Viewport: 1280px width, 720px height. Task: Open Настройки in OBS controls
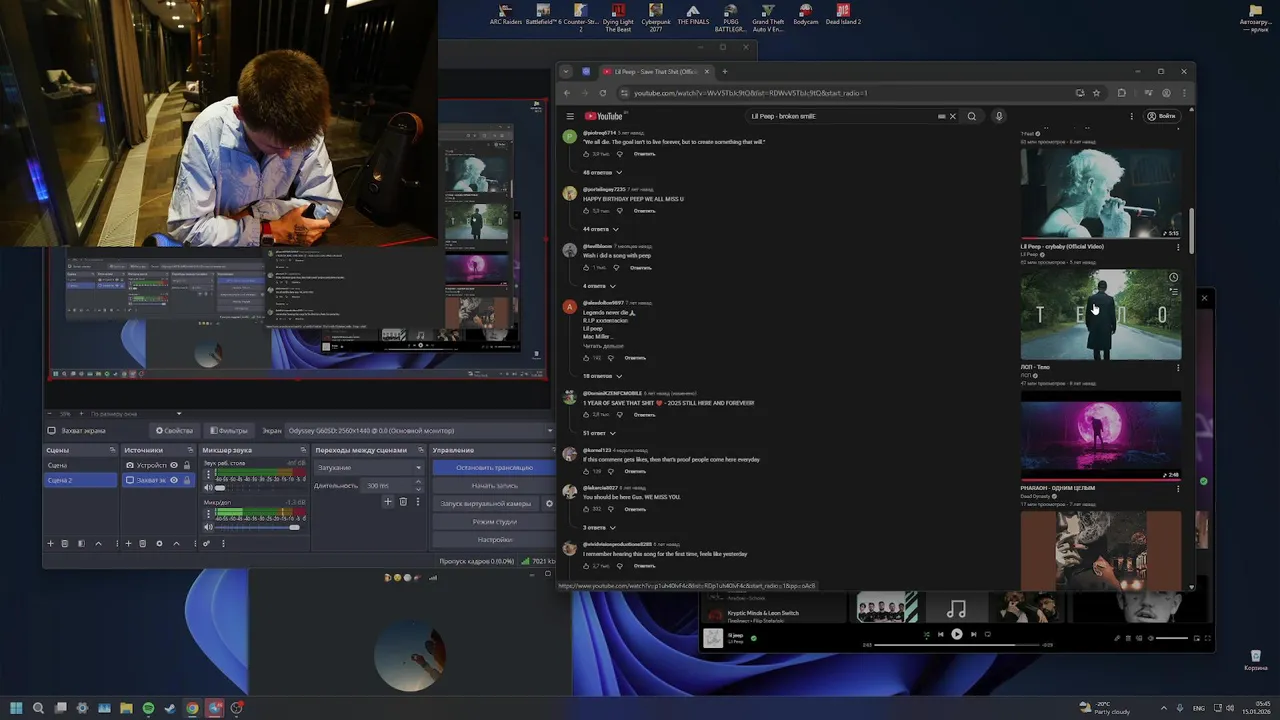[494, 539]
